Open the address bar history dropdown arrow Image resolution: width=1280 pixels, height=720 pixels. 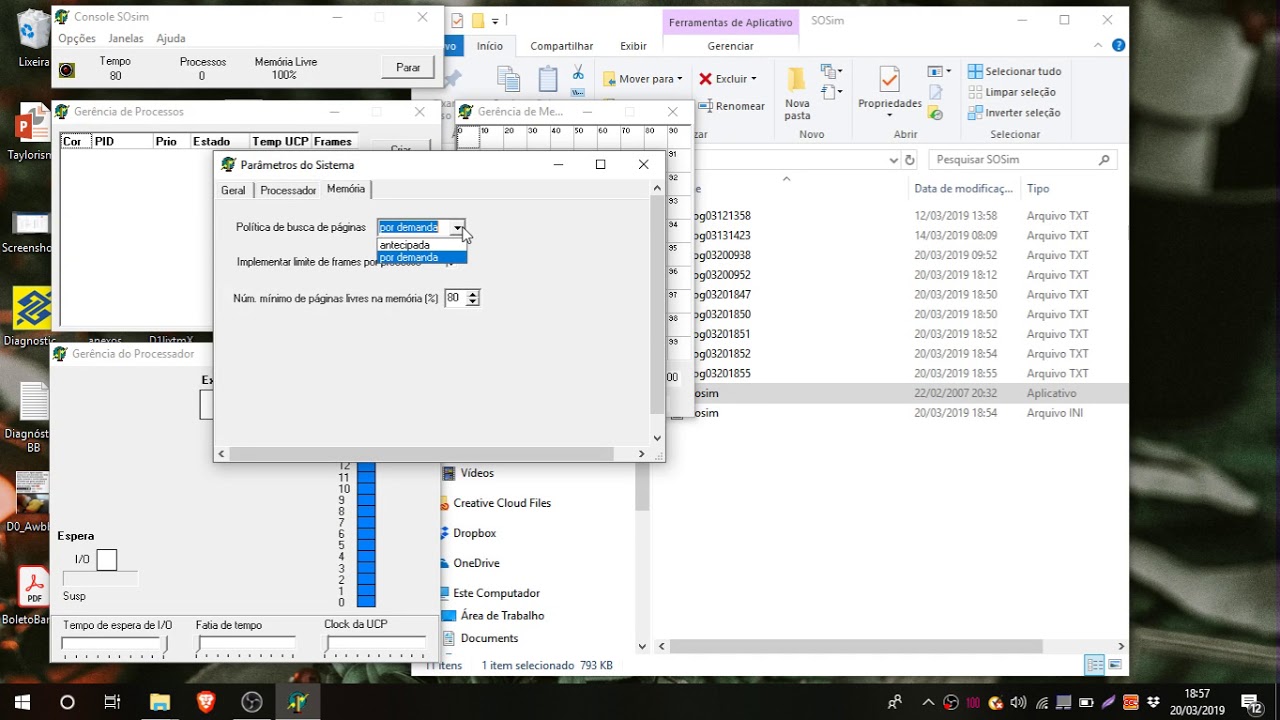(894, 160)
